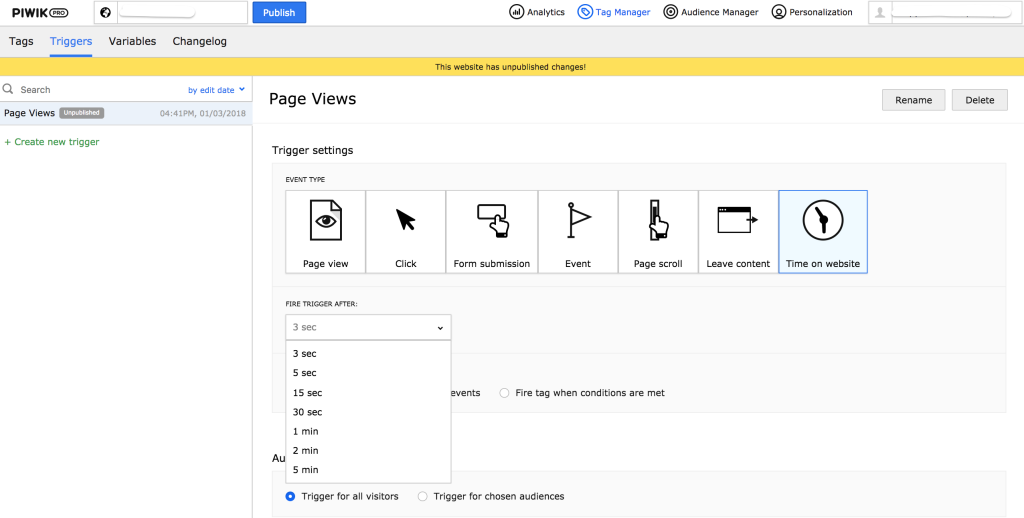Collapse the Fire trigger after dropdown
Screen dimensions: 1024x518
(368, 327)
